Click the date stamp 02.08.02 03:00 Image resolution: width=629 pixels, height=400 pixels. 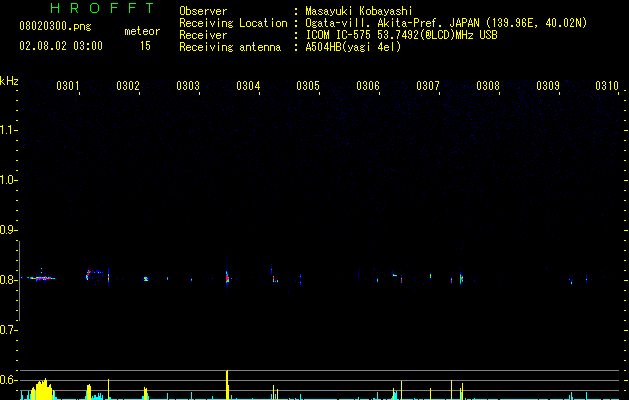point(61,46)
